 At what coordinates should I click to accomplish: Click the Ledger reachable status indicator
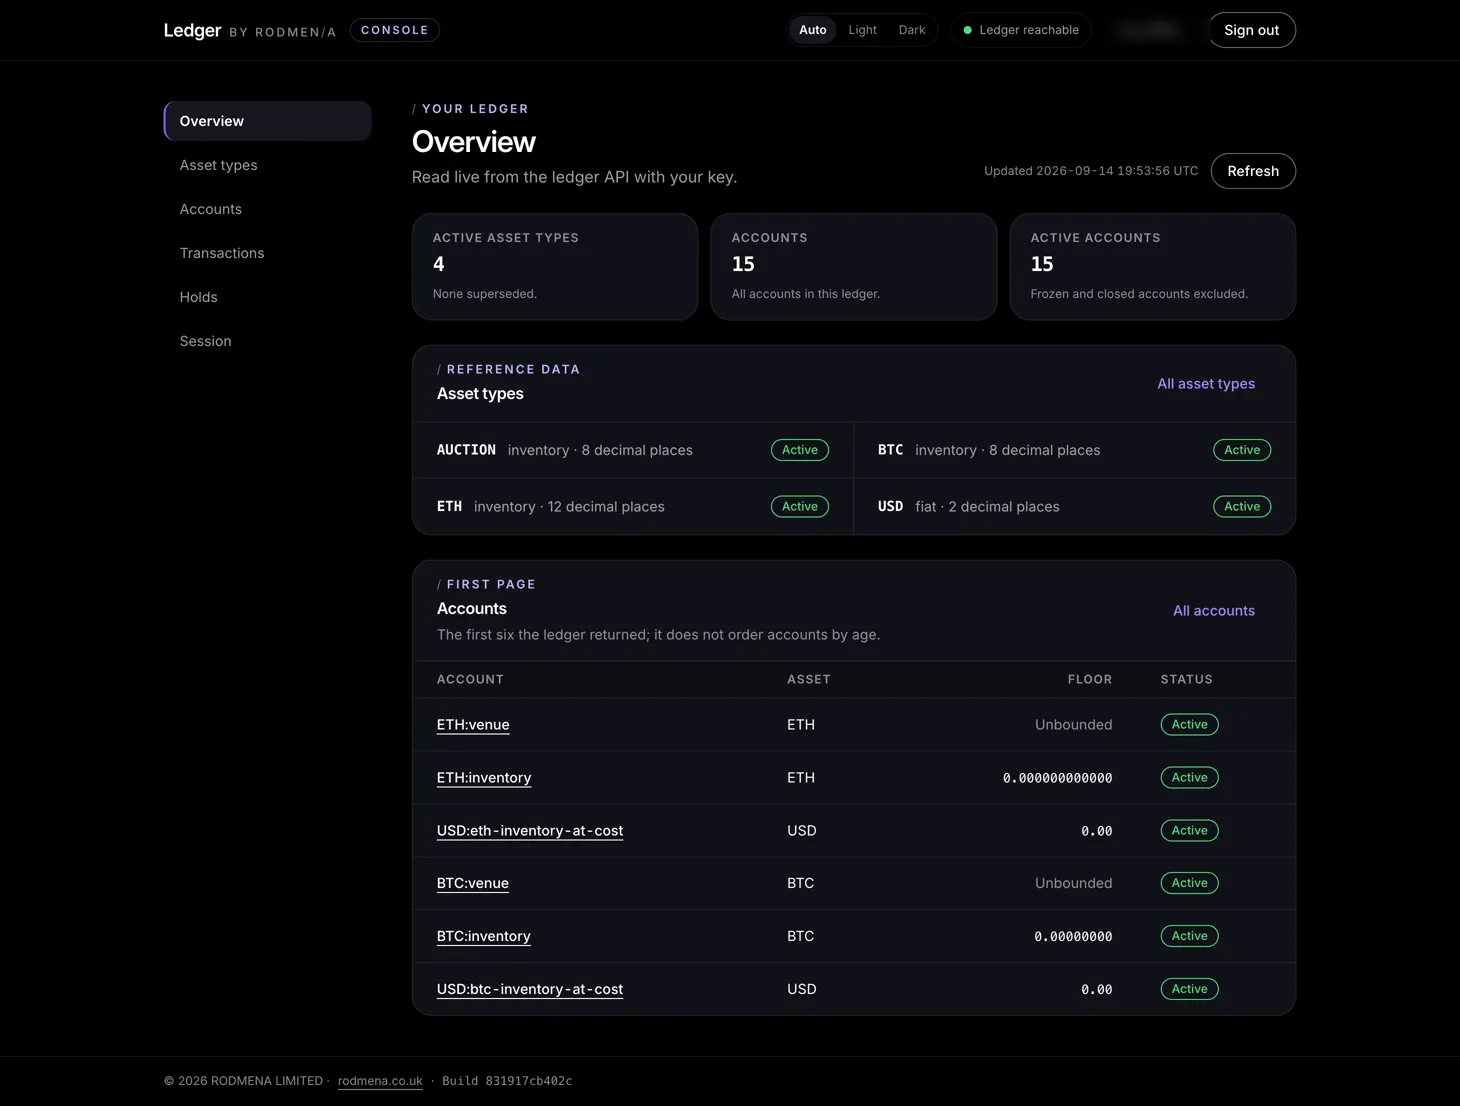[x=1021, y=30]
